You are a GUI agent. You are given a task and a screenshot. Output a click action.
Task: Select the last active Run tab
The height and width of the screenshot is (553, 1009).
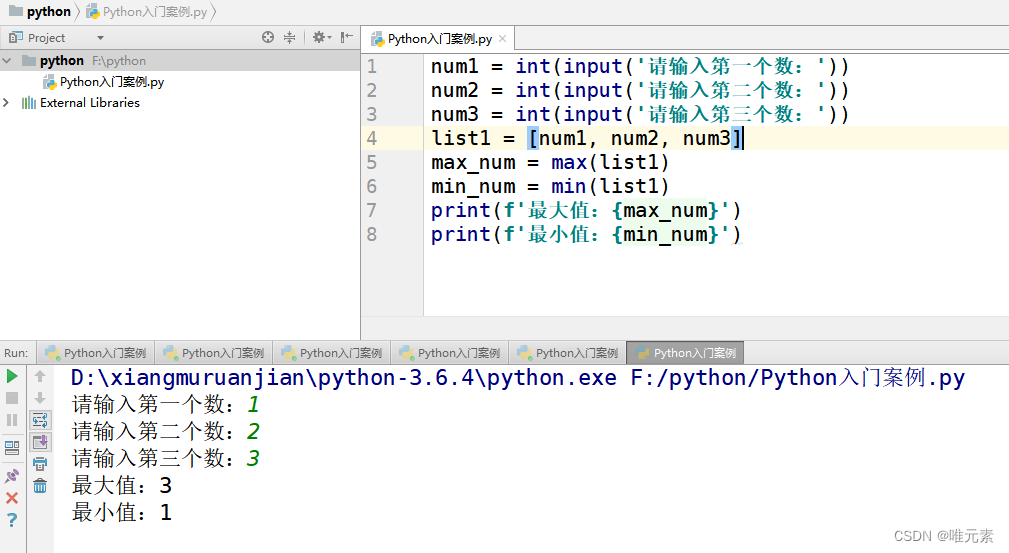pyautogui.click(x=685, y=353)
